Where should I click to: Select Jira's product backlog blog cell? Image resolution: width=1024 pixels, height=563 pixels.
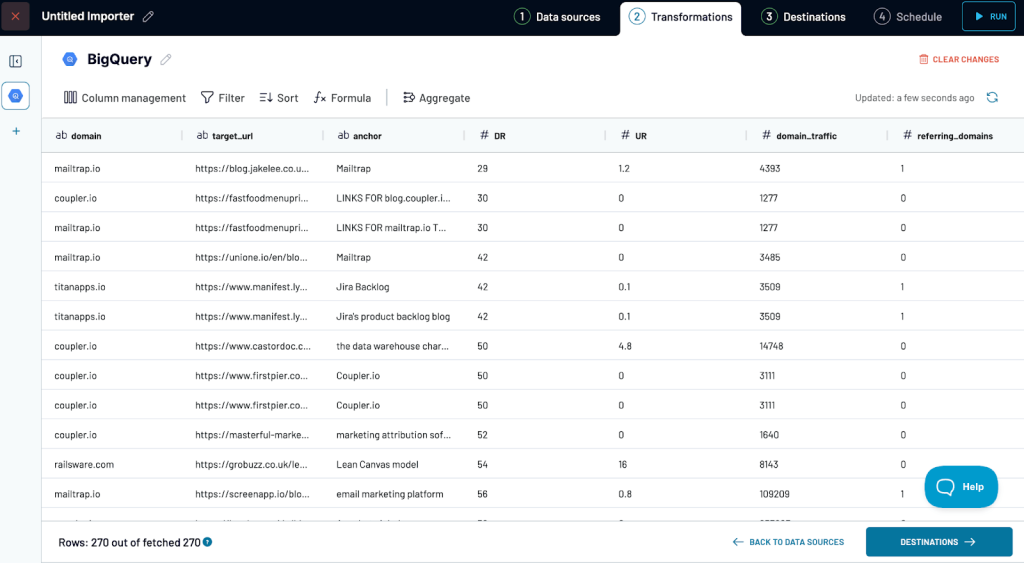click(x=393, y=316)
